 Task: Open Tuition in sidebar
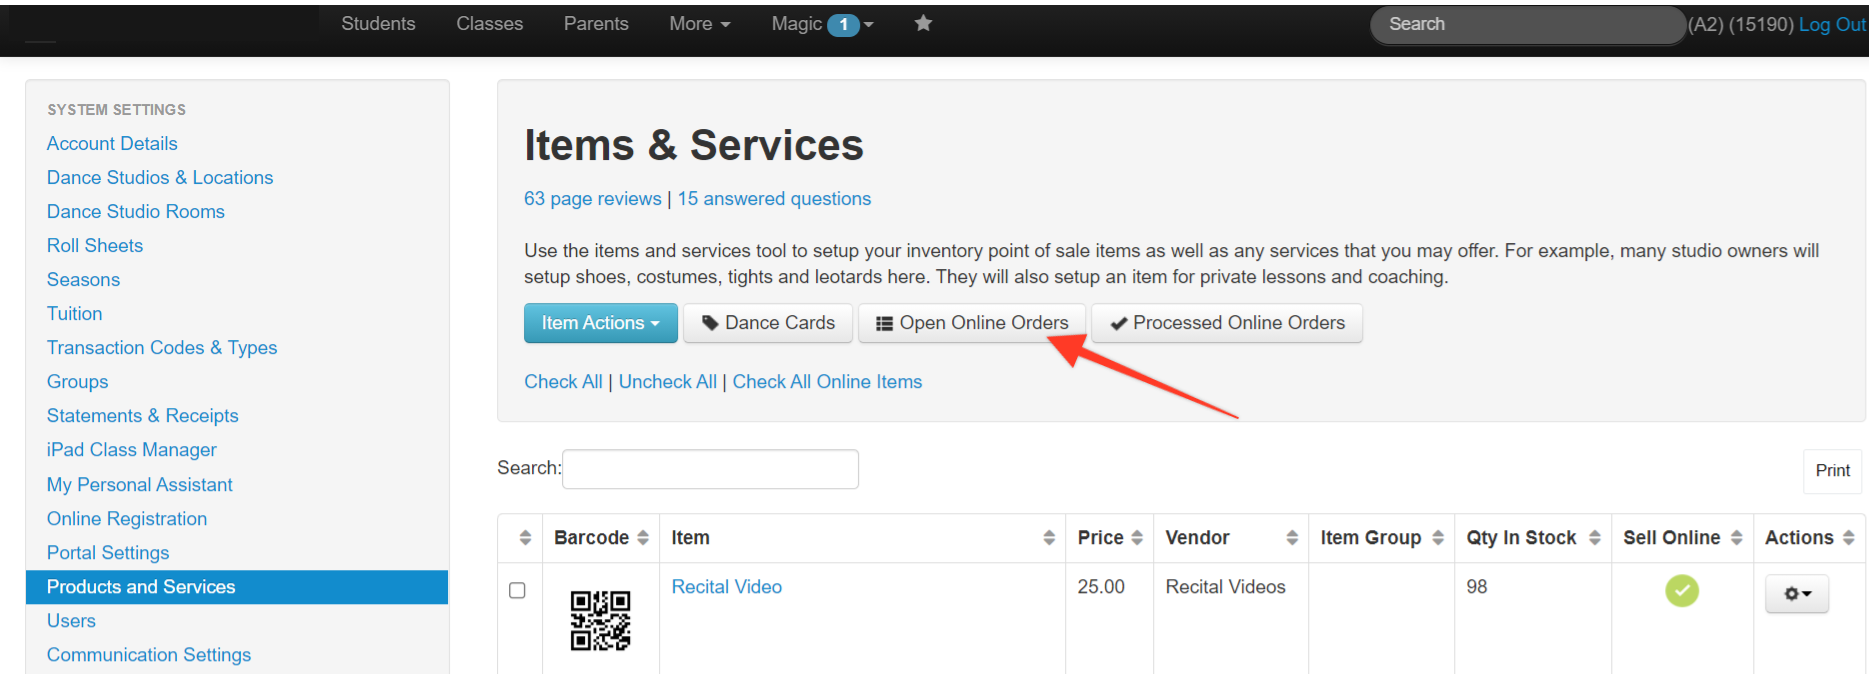74,314
